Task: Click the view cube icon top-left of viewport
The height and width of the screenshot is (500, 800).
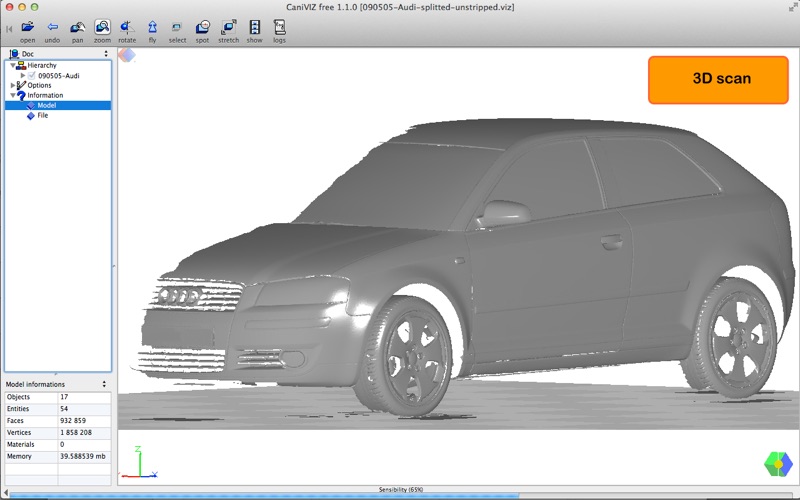Action: tap(127, 55)
